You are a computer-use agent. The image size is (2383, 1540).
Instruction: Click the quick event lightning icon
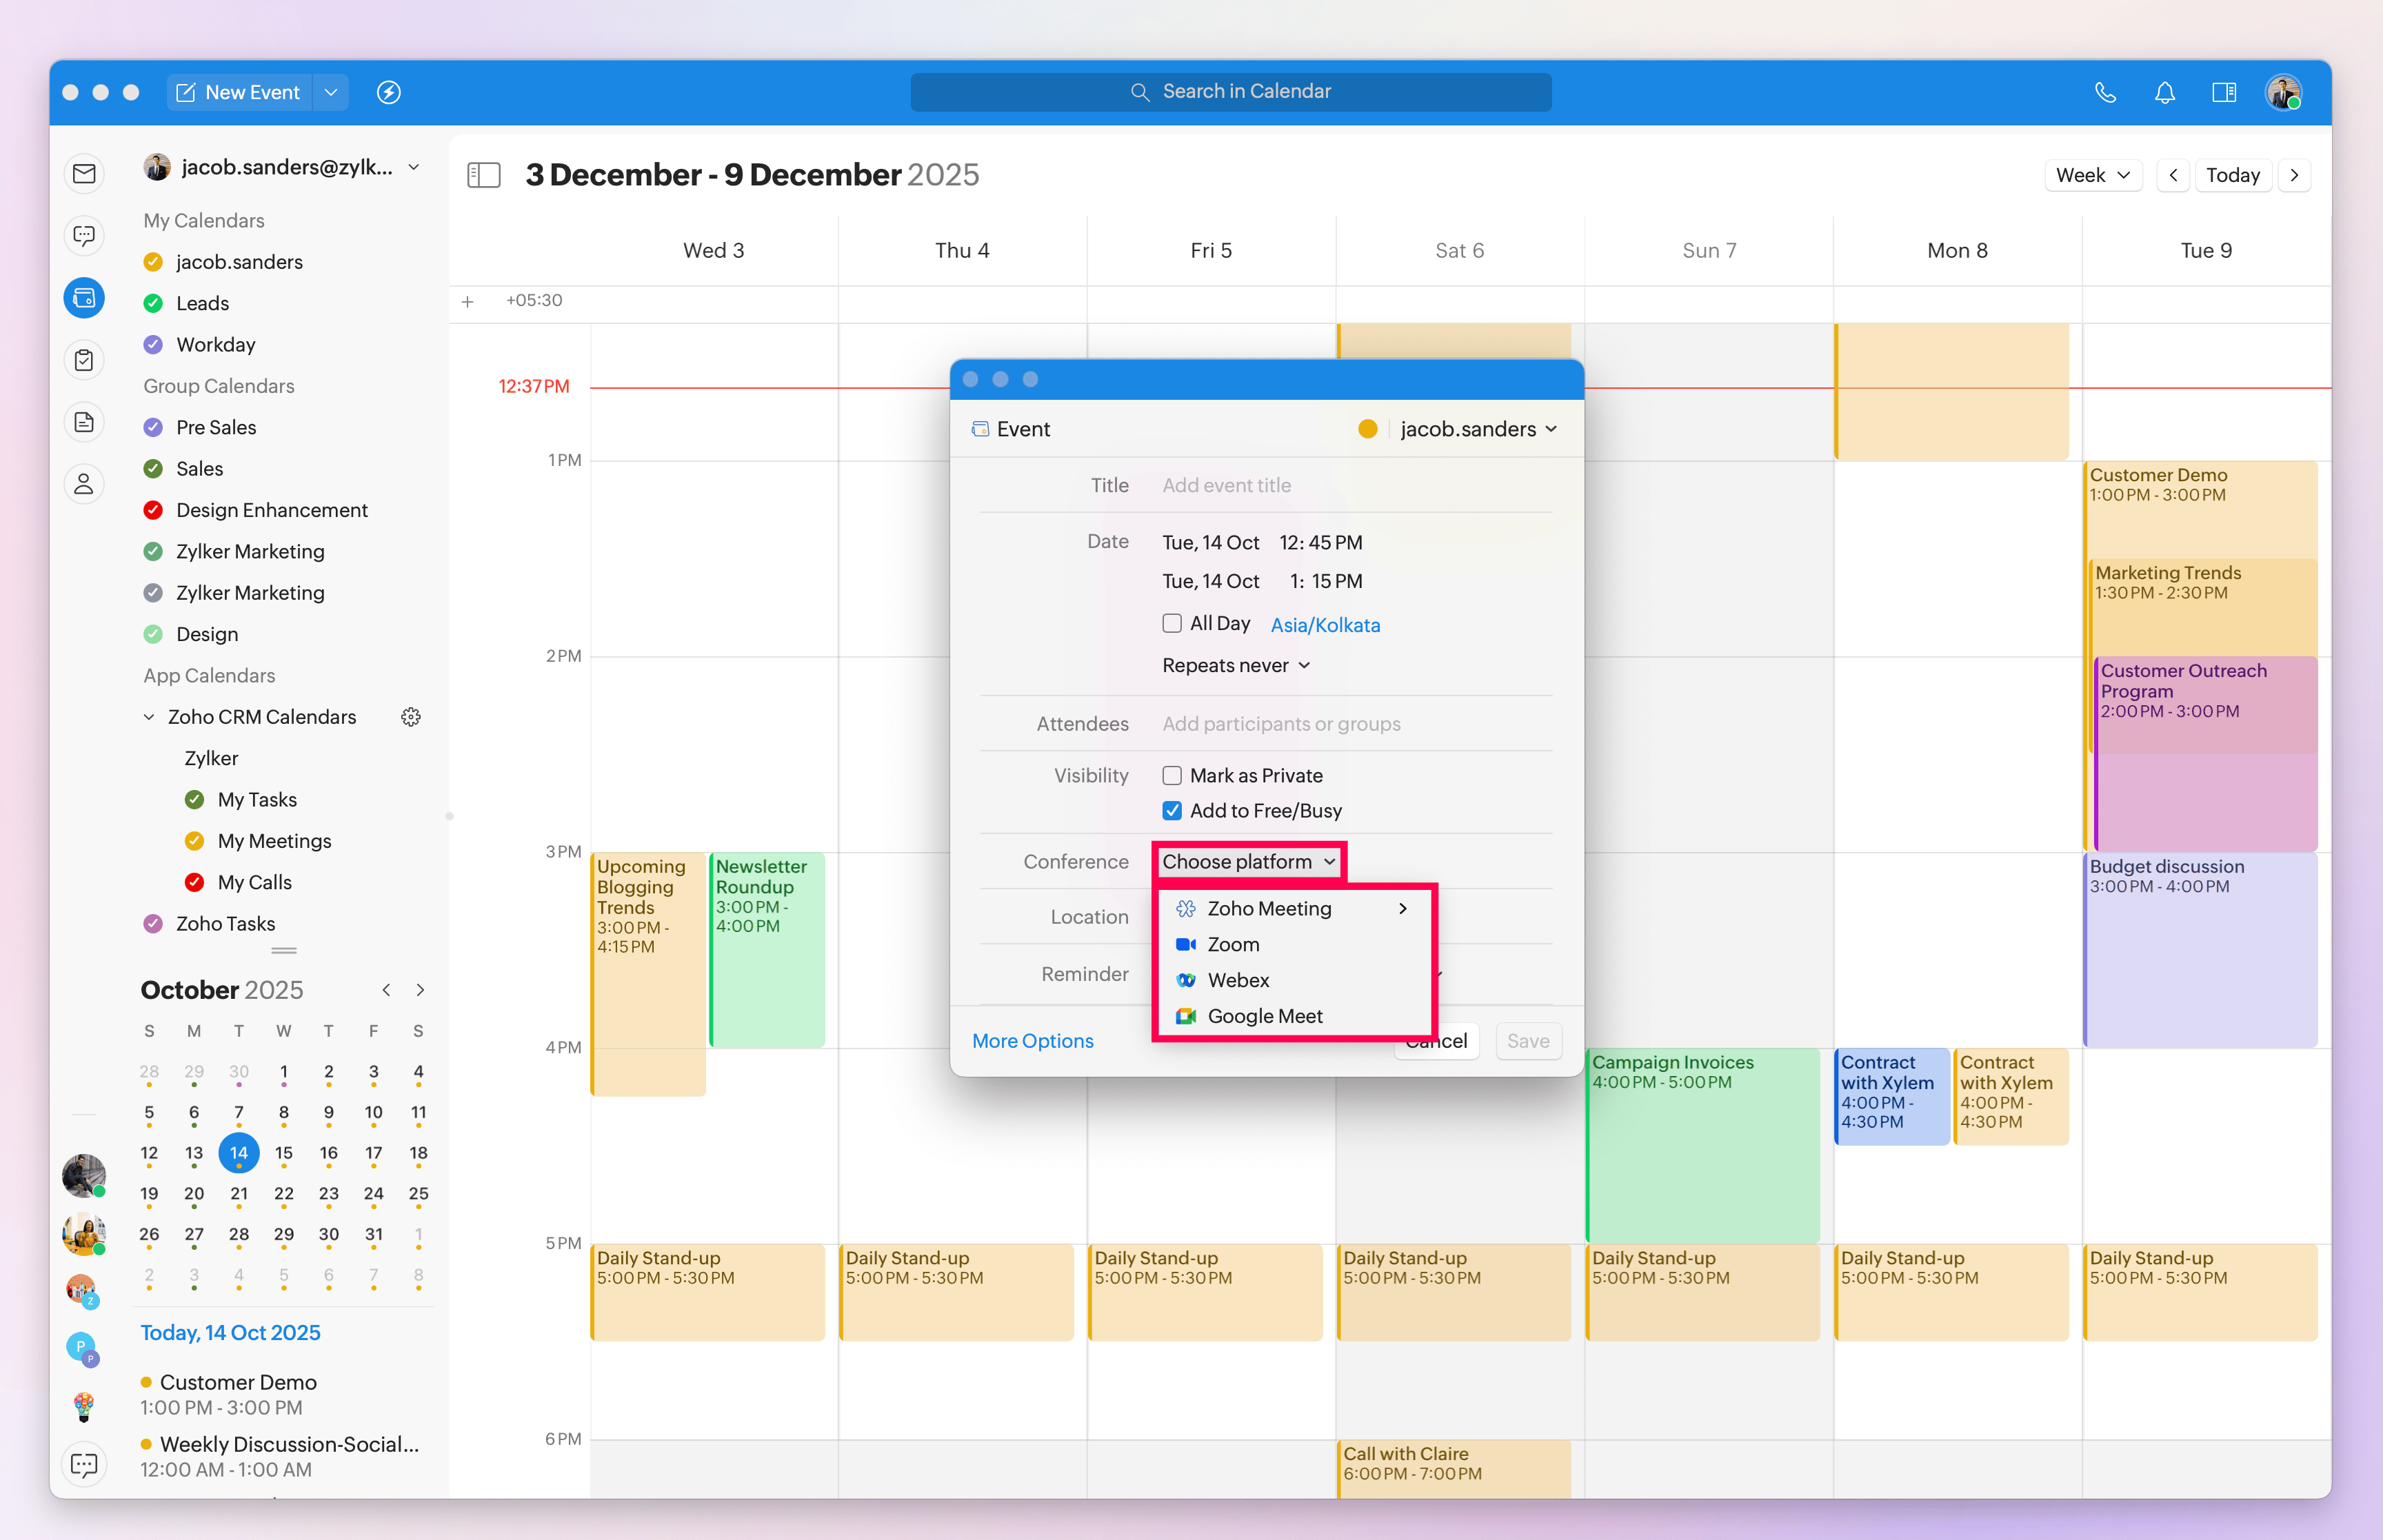pos(388,92)
